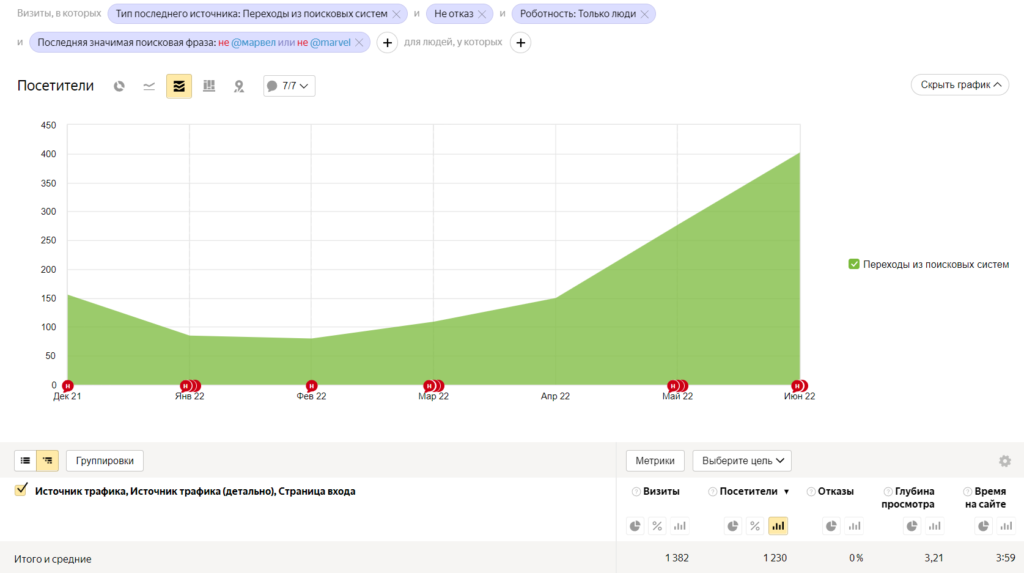This screenshot has height=573, width=1024.
Task: Add a people condition with plus after 'для людей, у которых'
Action: (x=520, y=42)
